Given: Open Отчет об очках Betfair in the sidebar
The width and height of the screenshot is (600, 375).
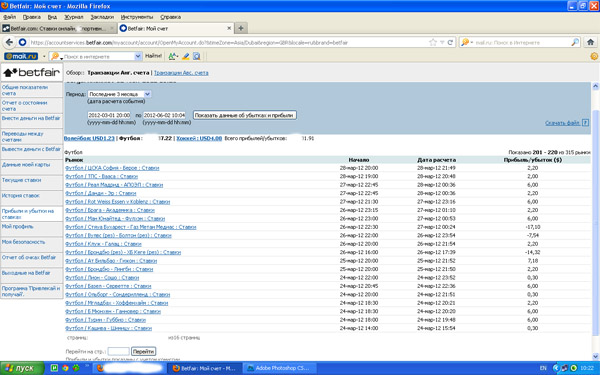Looking at the screenshot, I should pos(29,257).
